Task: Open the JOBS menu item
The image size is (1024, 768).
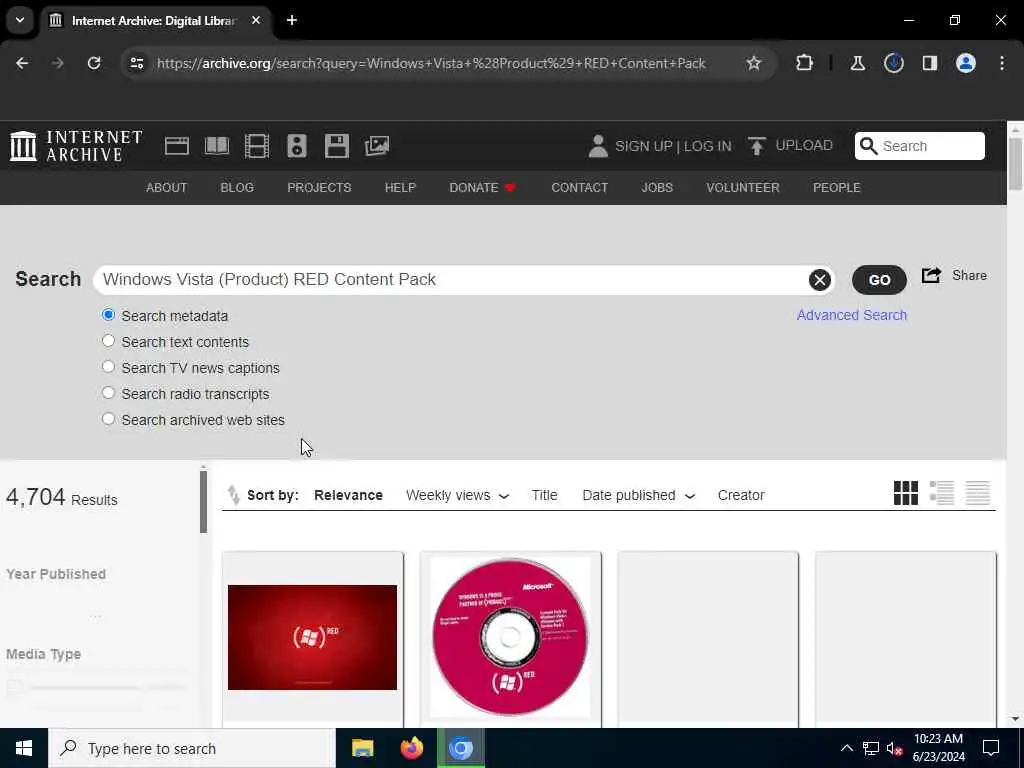Action: tap(657, 187)
